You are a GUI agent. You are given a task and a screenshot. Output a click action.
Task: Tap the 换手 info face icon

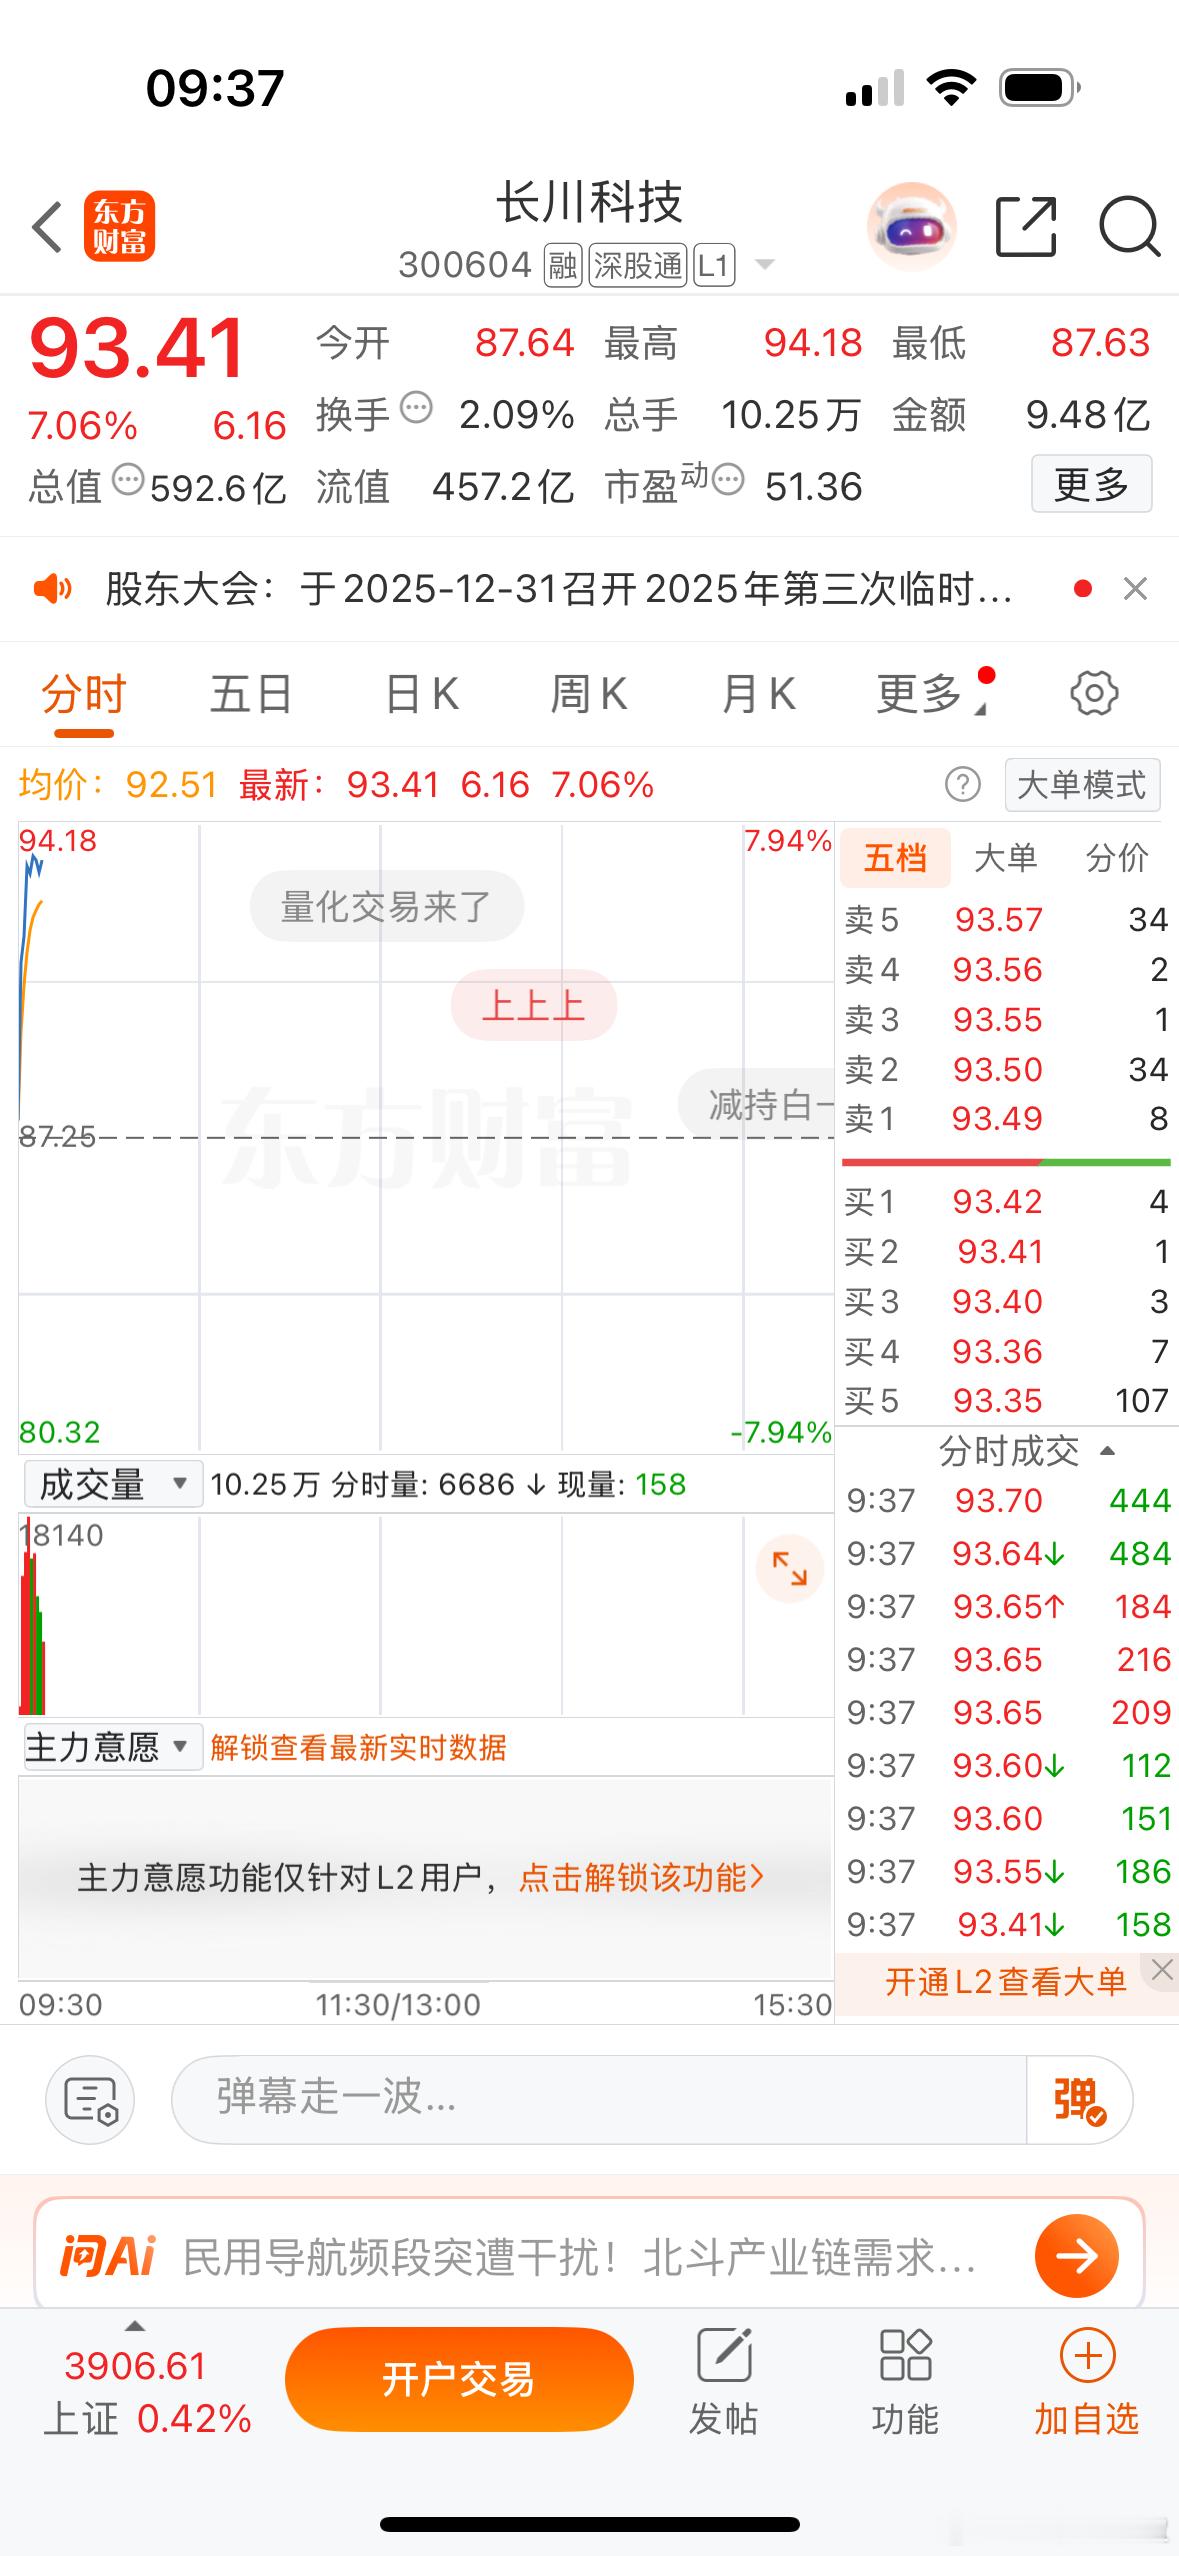pos(416,408)
